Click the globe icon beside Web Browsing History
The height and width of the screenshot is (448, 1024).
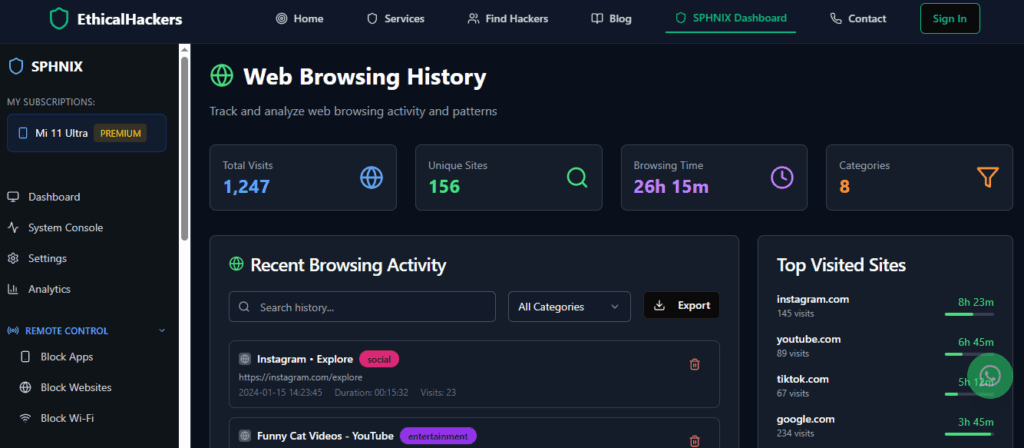pos(221,76)
